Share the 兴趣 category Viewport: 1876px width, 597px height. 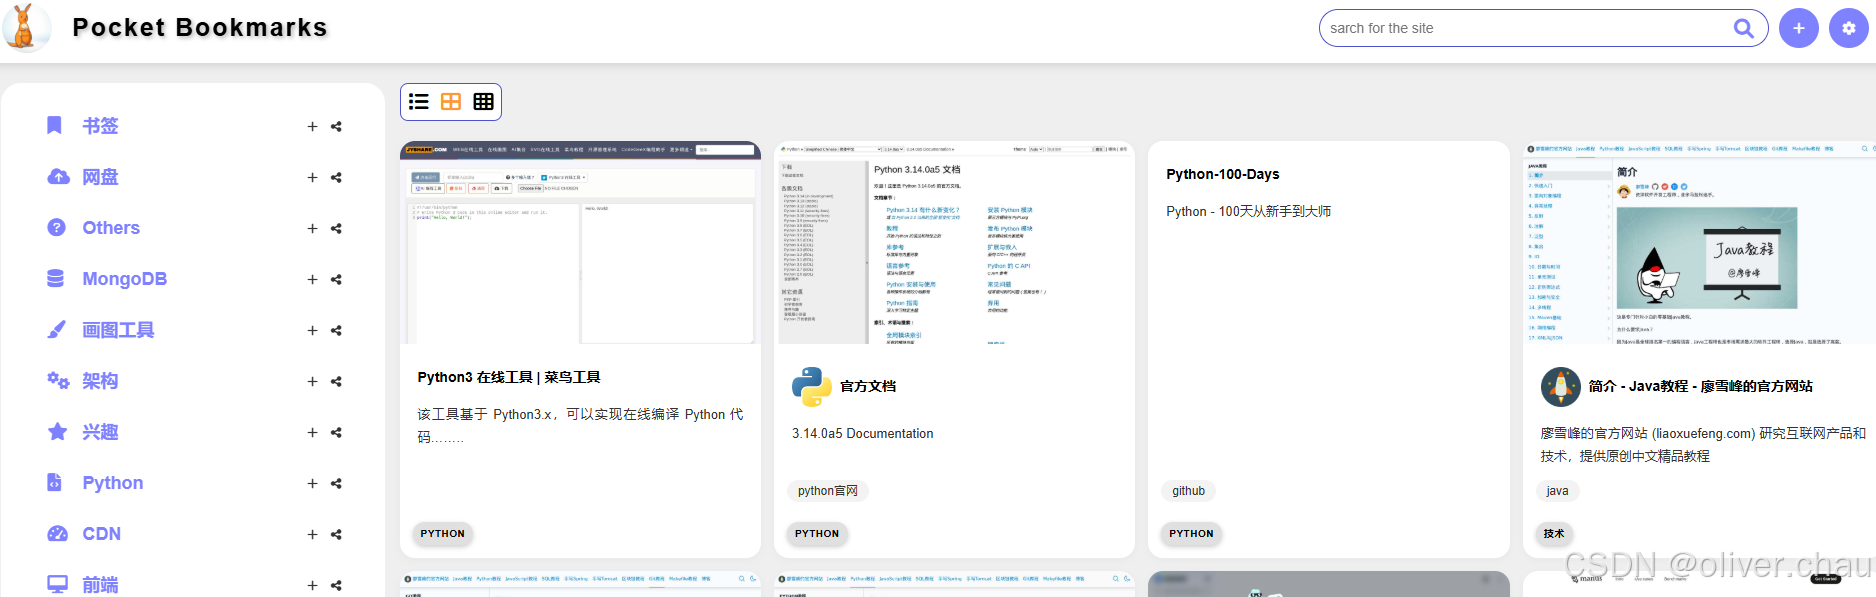(x=336, y=432)
